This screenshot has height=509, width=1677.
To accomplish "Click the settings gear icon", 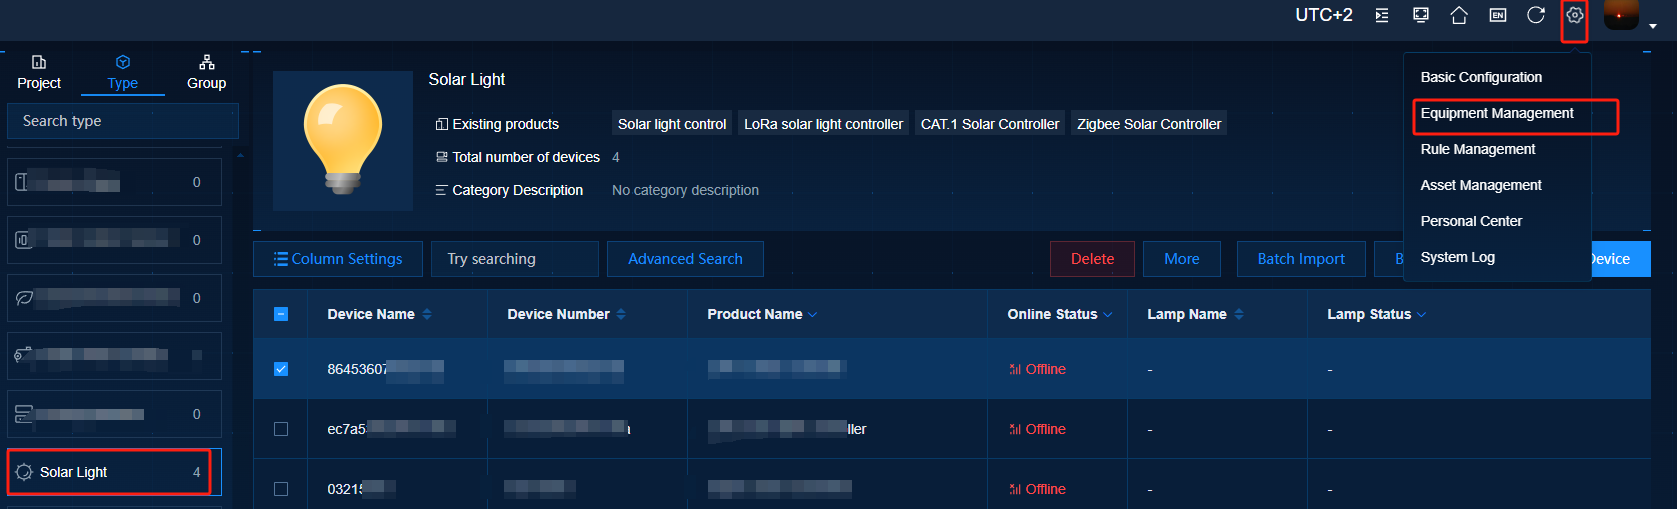I will 1574,15.
